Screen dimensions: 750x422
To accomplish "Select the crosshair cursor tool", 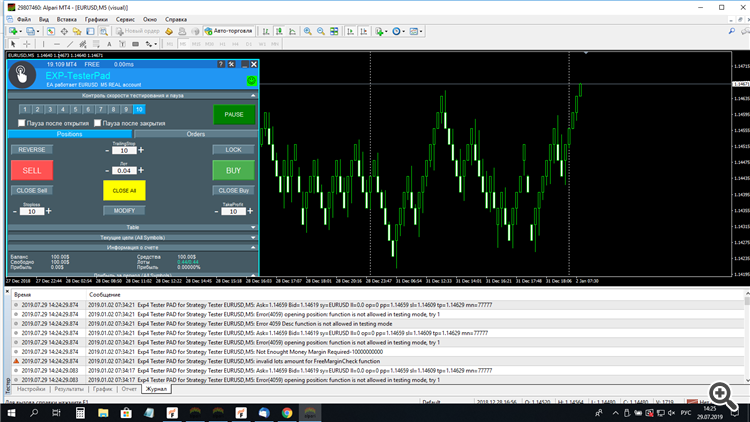I will coord(27,44).
